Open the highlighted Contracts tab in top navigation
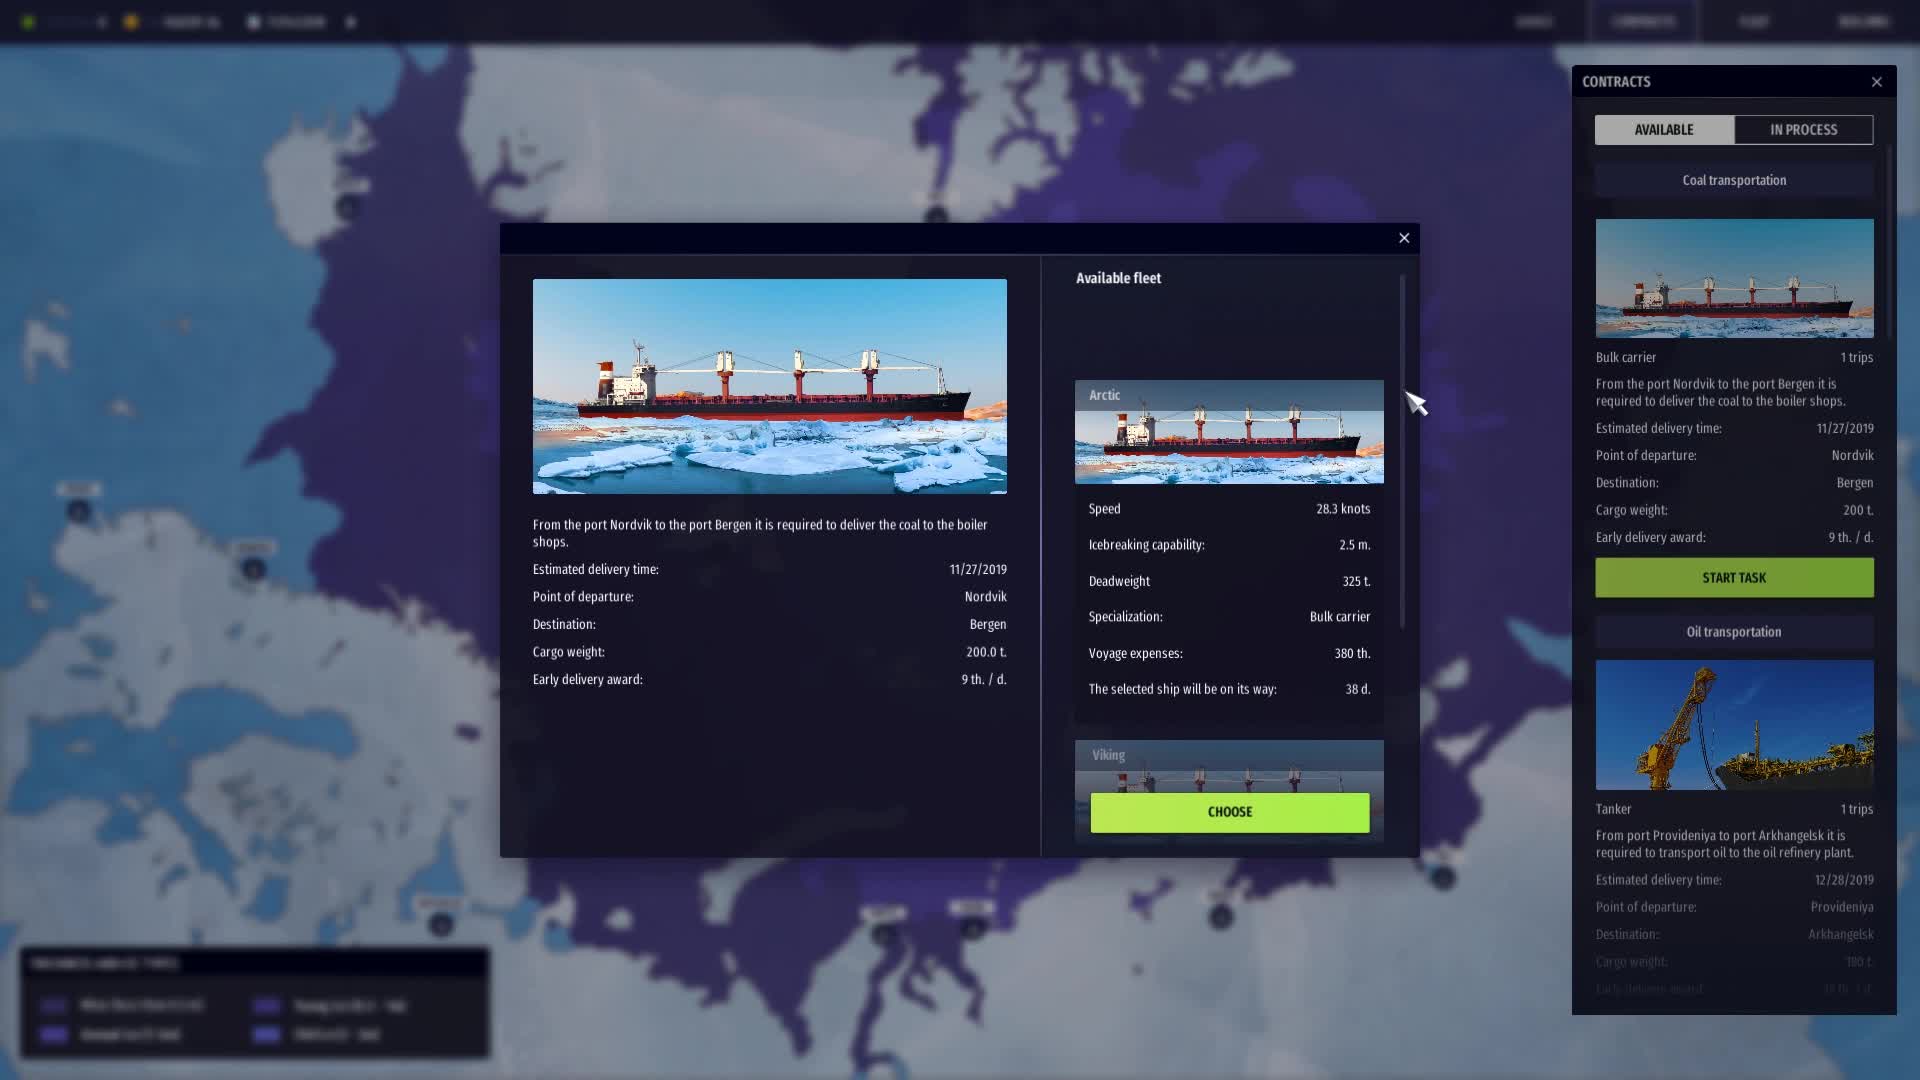1920x1080 pixels. (1643, 22)
